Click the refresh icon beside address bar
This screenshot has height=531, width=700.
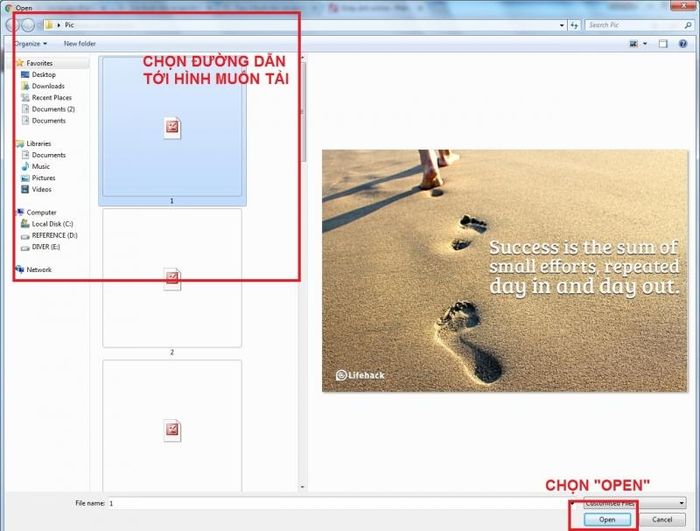coord(575,25)
